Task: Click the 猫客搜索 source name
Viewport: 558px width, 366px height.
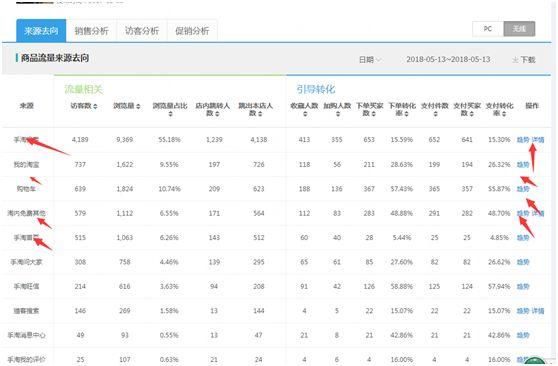Action: (27, 311)
